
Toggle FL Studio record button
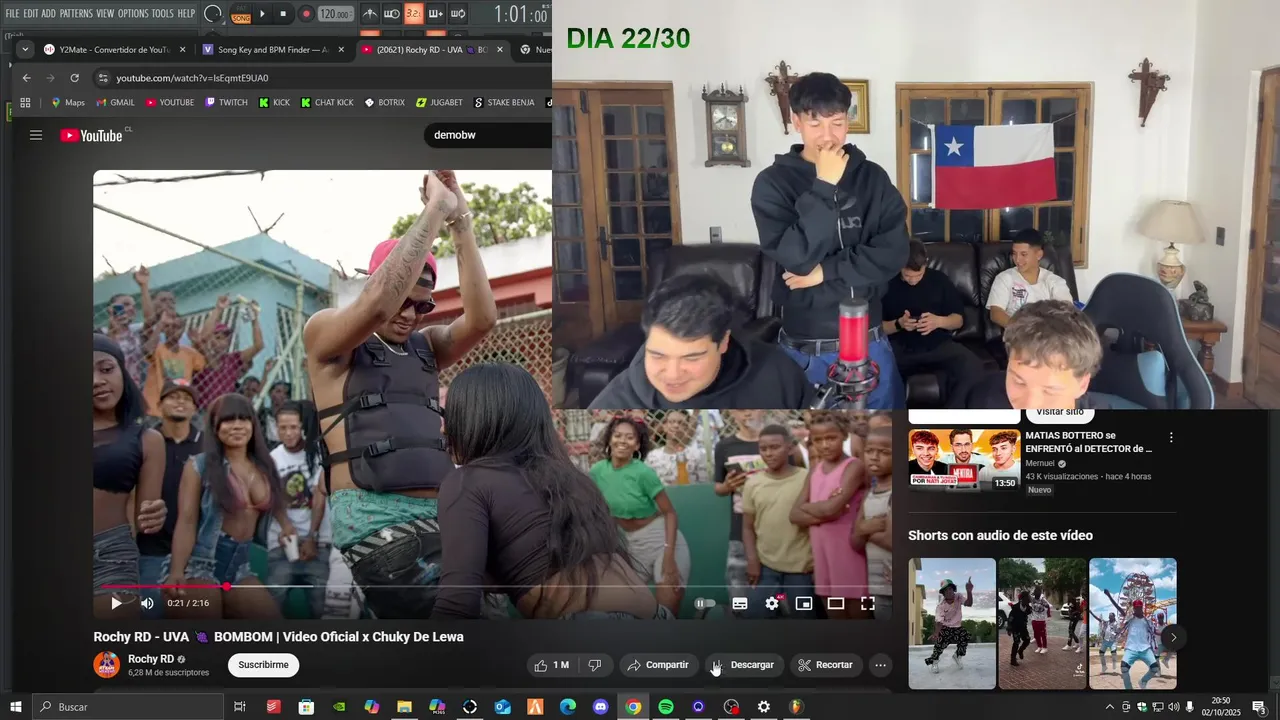[306, 14]
